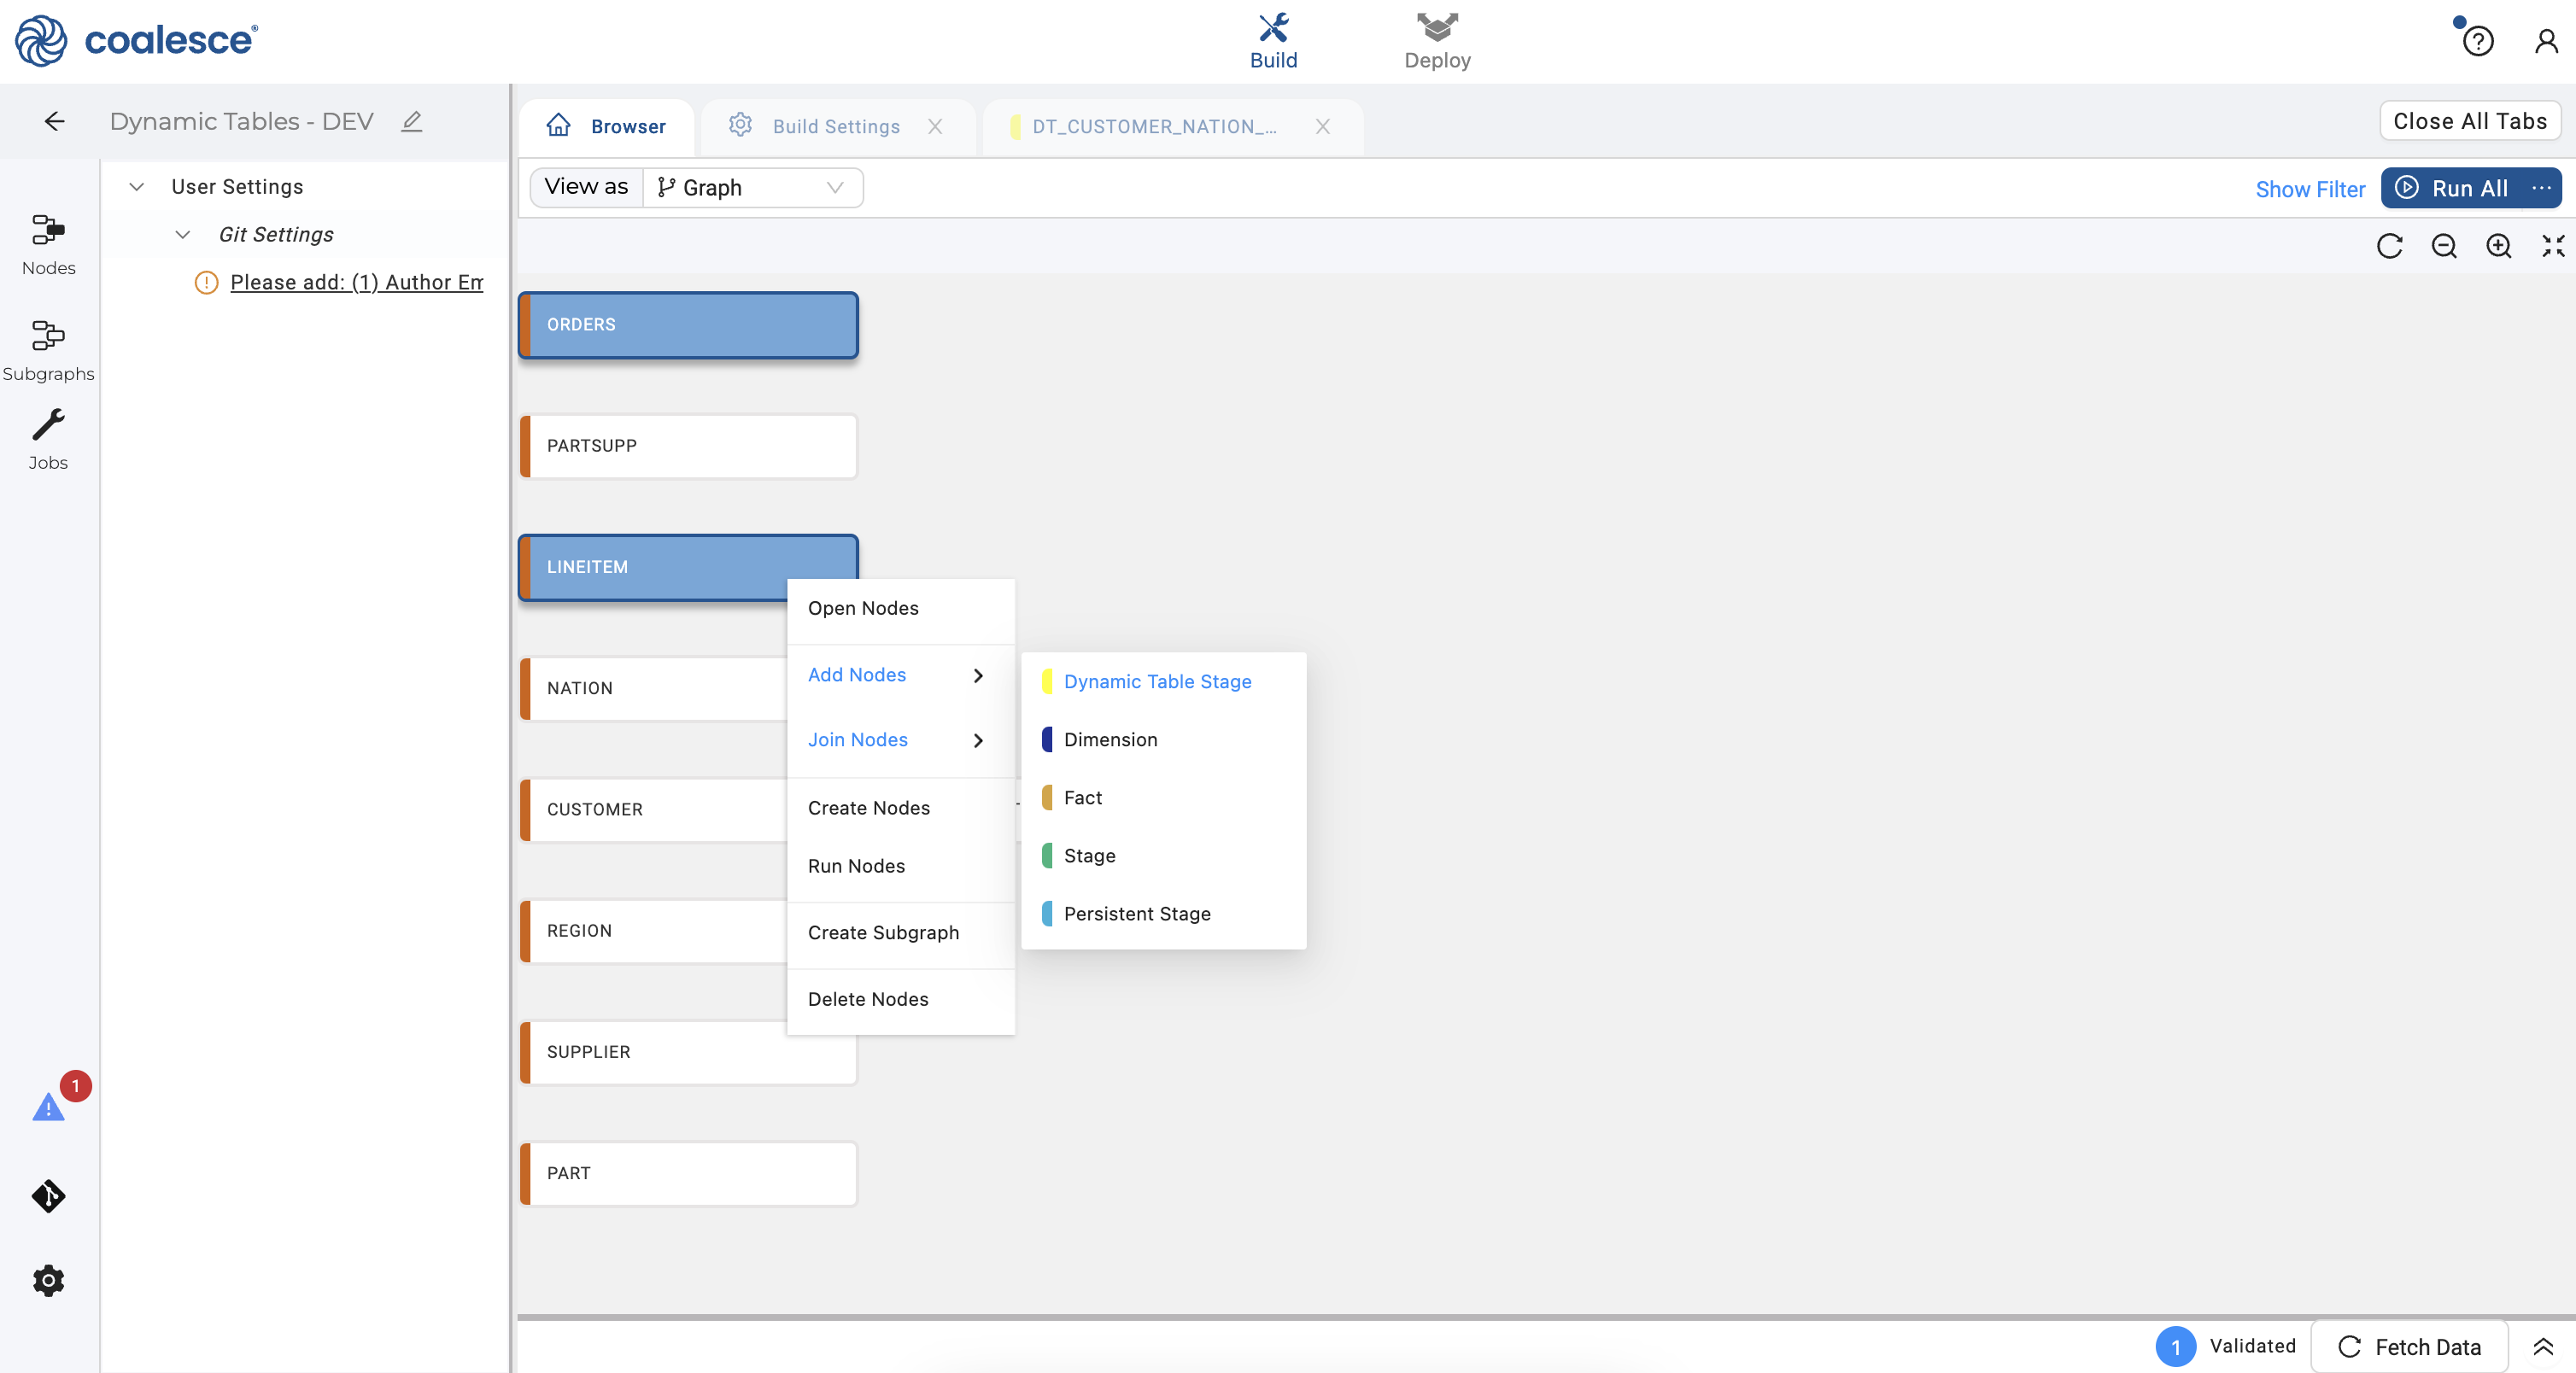Expand the bottom data panel chevrons
The image size is (2576, 1373).
click(x=2542, y=1346)
